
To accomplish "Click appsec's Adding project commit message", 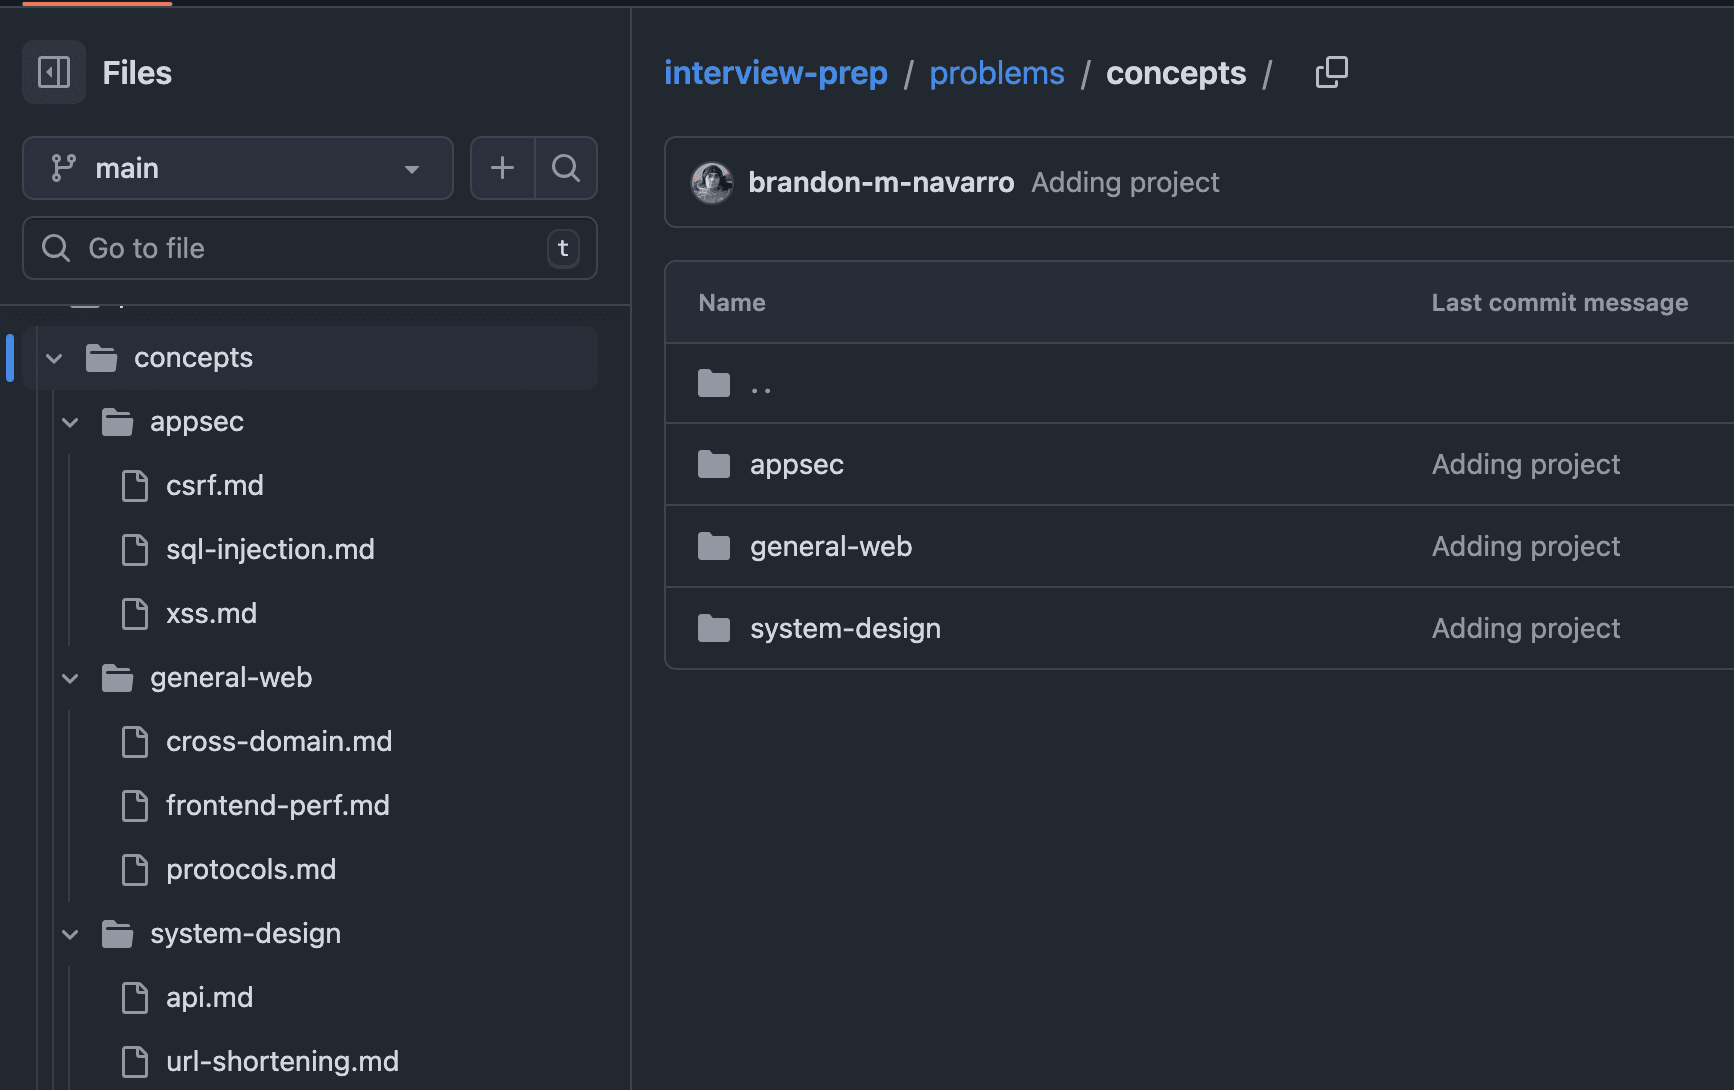I will point(1525,464).
